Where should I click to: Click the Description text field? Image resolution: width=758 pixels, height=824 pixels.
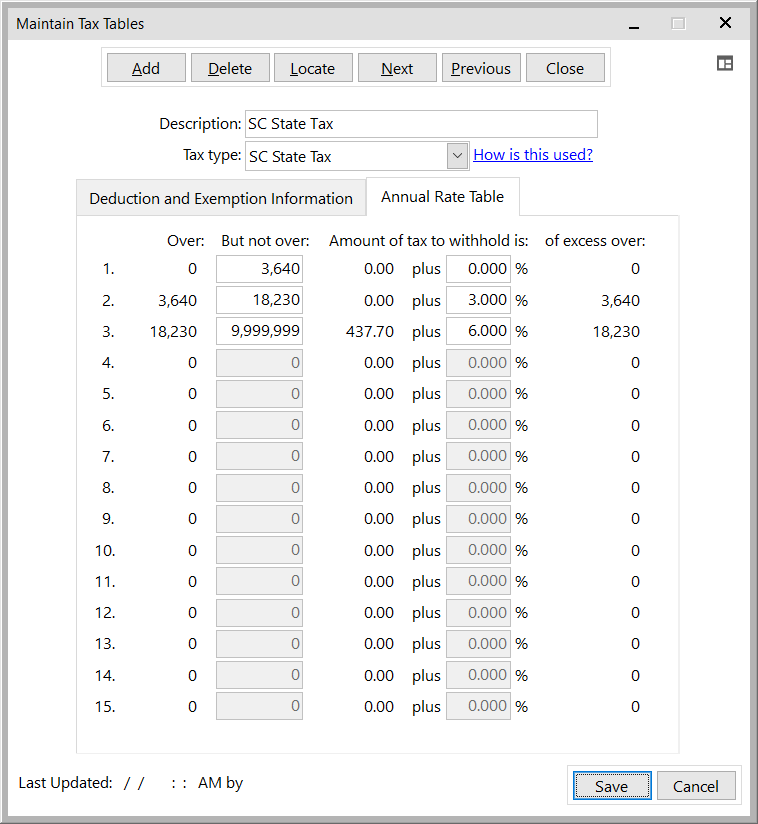[x=421, y=124]
